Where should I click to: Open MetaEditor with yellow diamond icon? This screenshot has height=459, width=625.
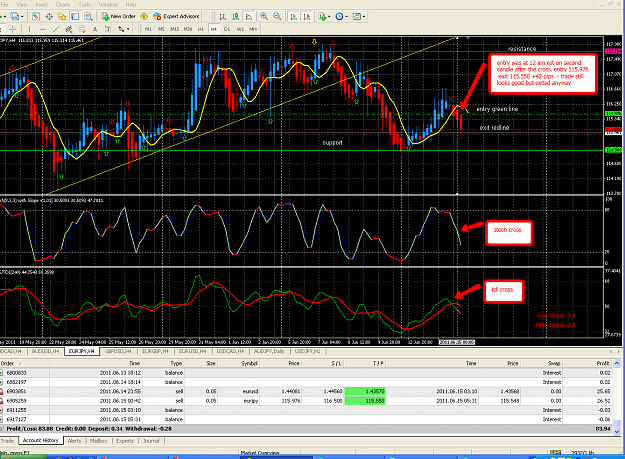coord(144,16)
